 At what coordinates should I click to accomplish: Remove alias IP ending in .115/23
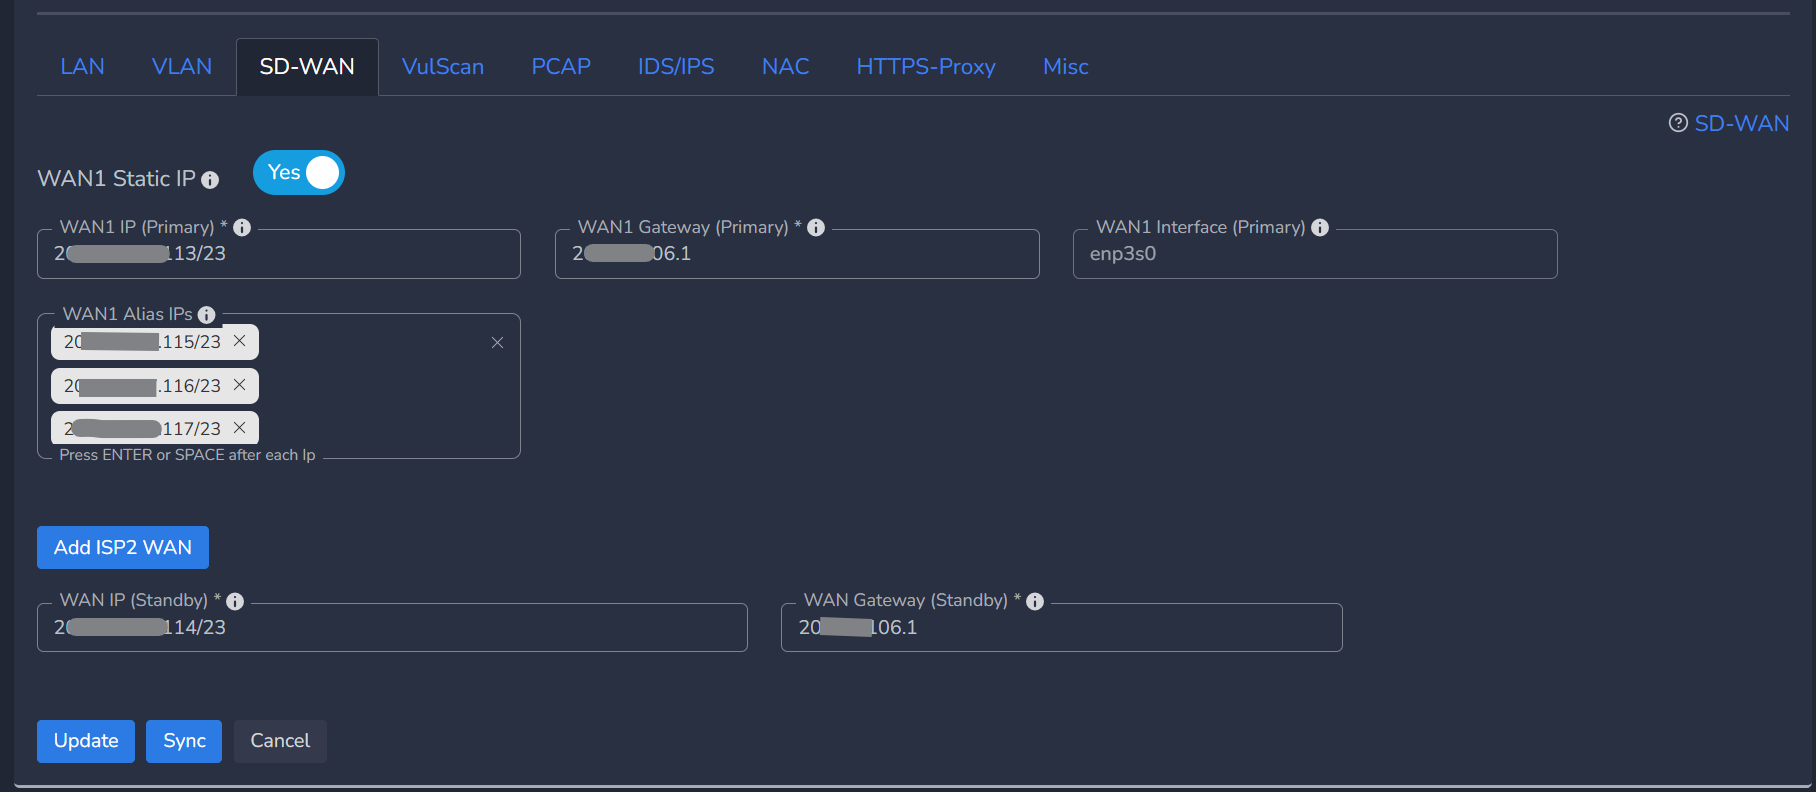coord(240,341)
